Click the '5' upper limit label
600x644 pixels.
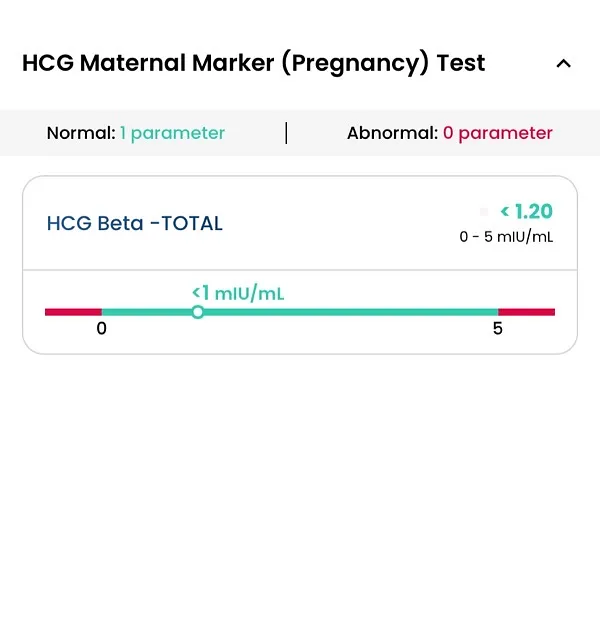498,329
